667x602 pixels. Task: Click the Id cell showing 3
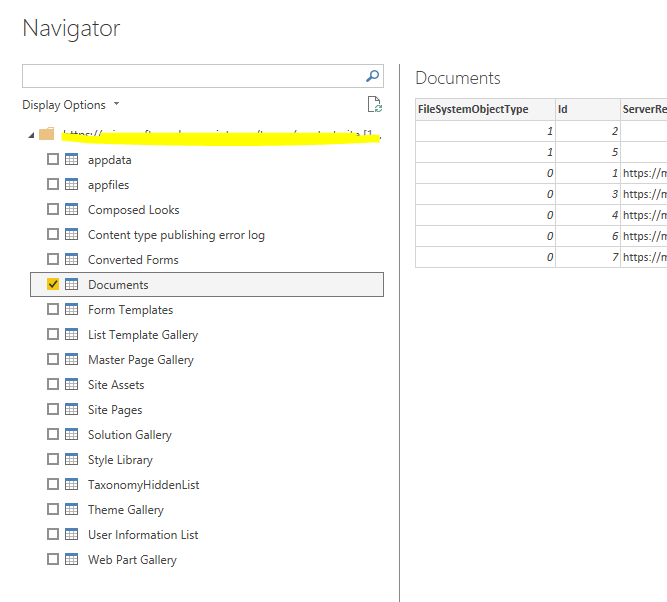click(587, 194)
